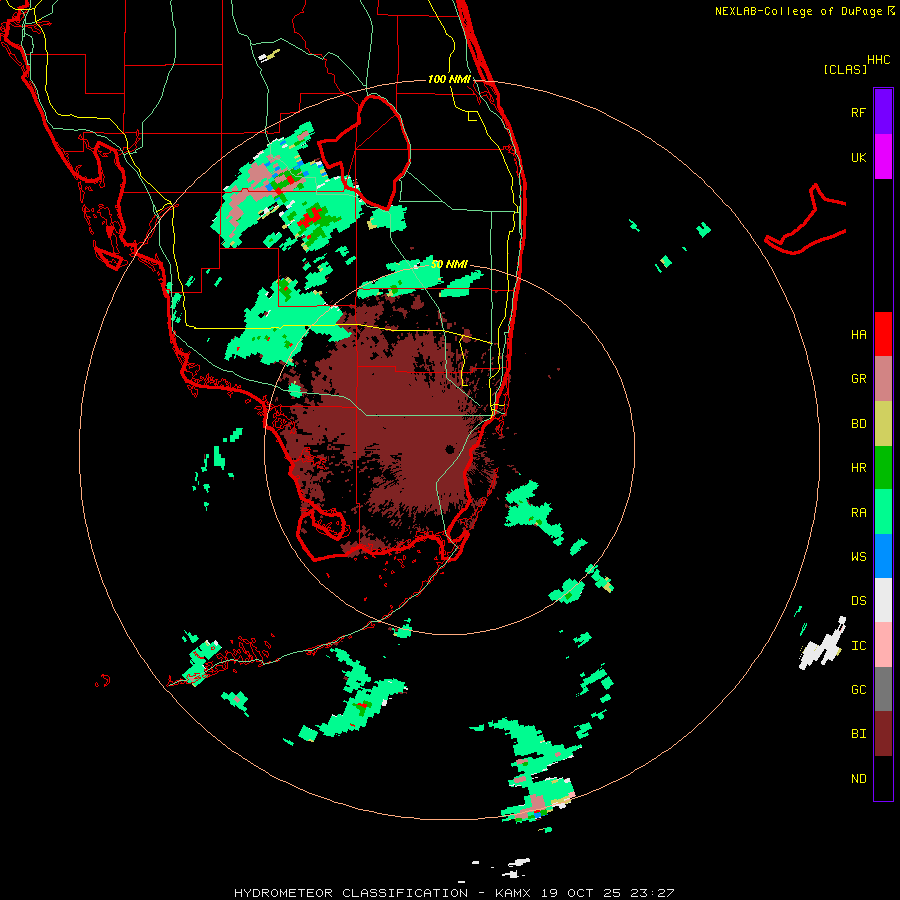
Task: Click the DS legend label
Action: coord(858,601)
